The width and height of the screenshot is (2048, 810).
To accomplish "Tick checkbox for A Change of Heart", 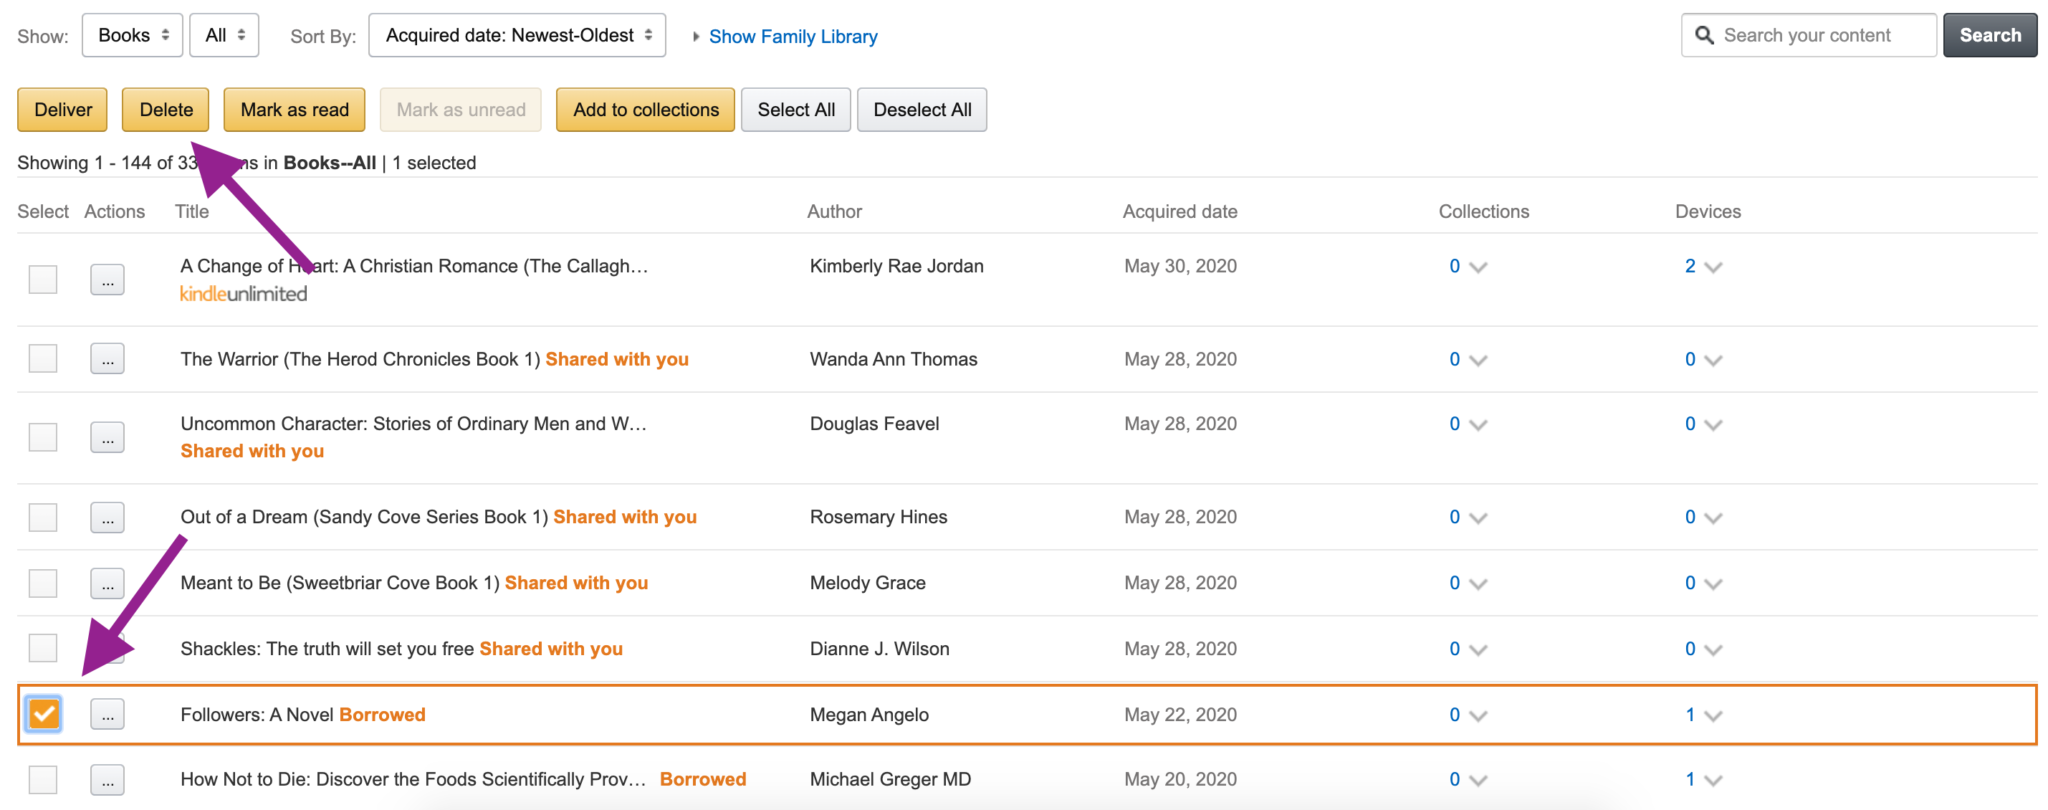I will click(x=43, y=279).
